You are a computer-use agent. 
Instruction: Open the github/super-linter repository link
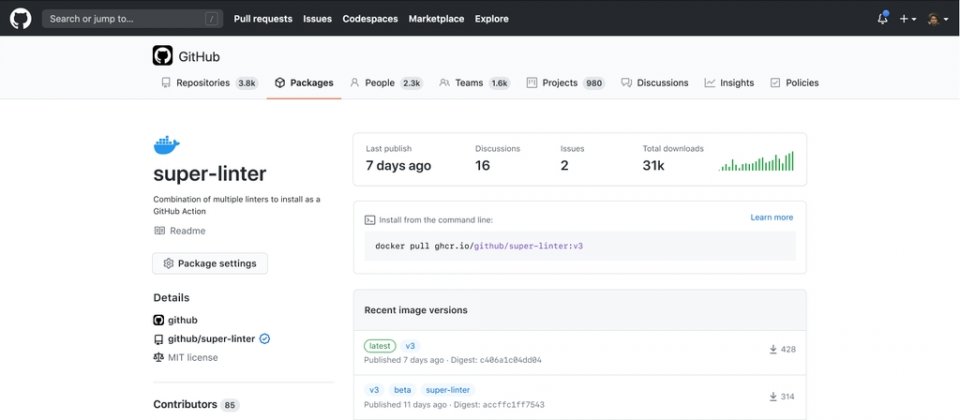tap(211, 339)
